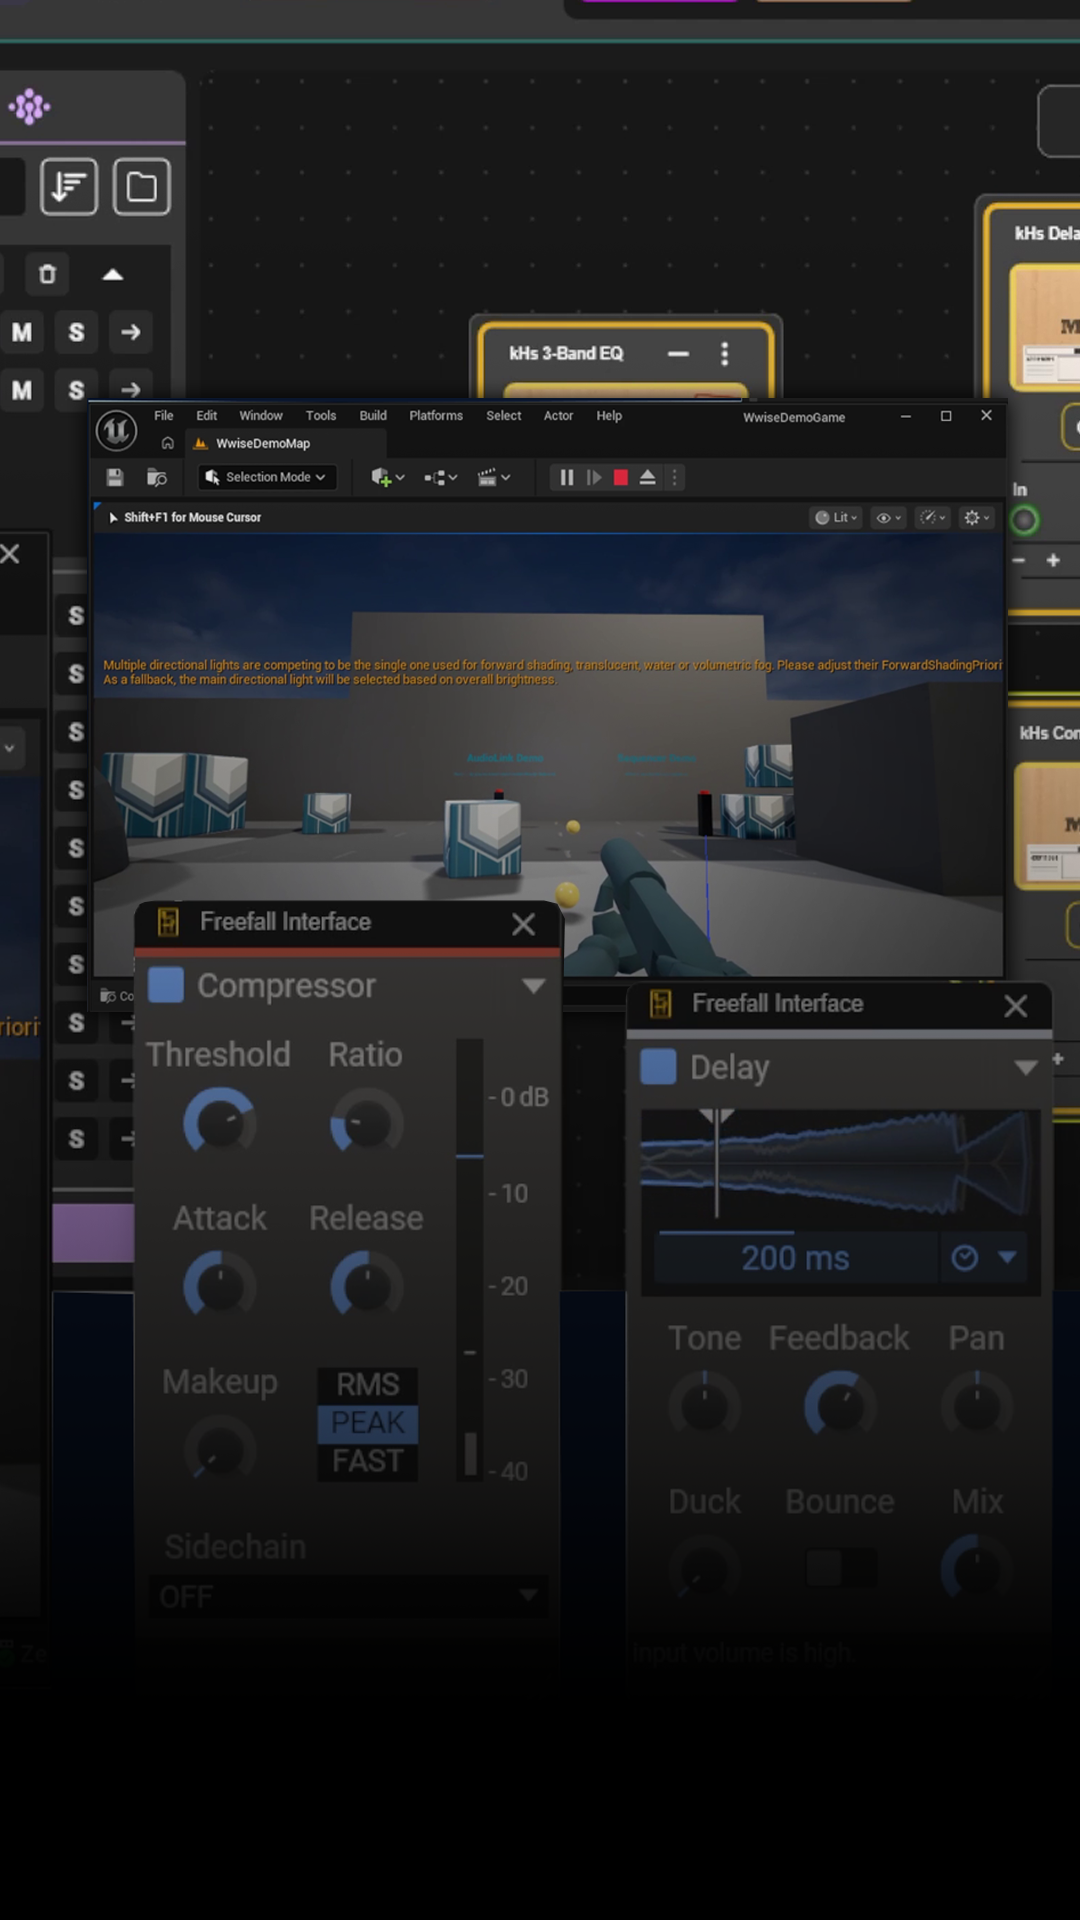Open the Build menu in Unreal
Viewport: 1080px width, 1920px height.
tap(373, 416)
